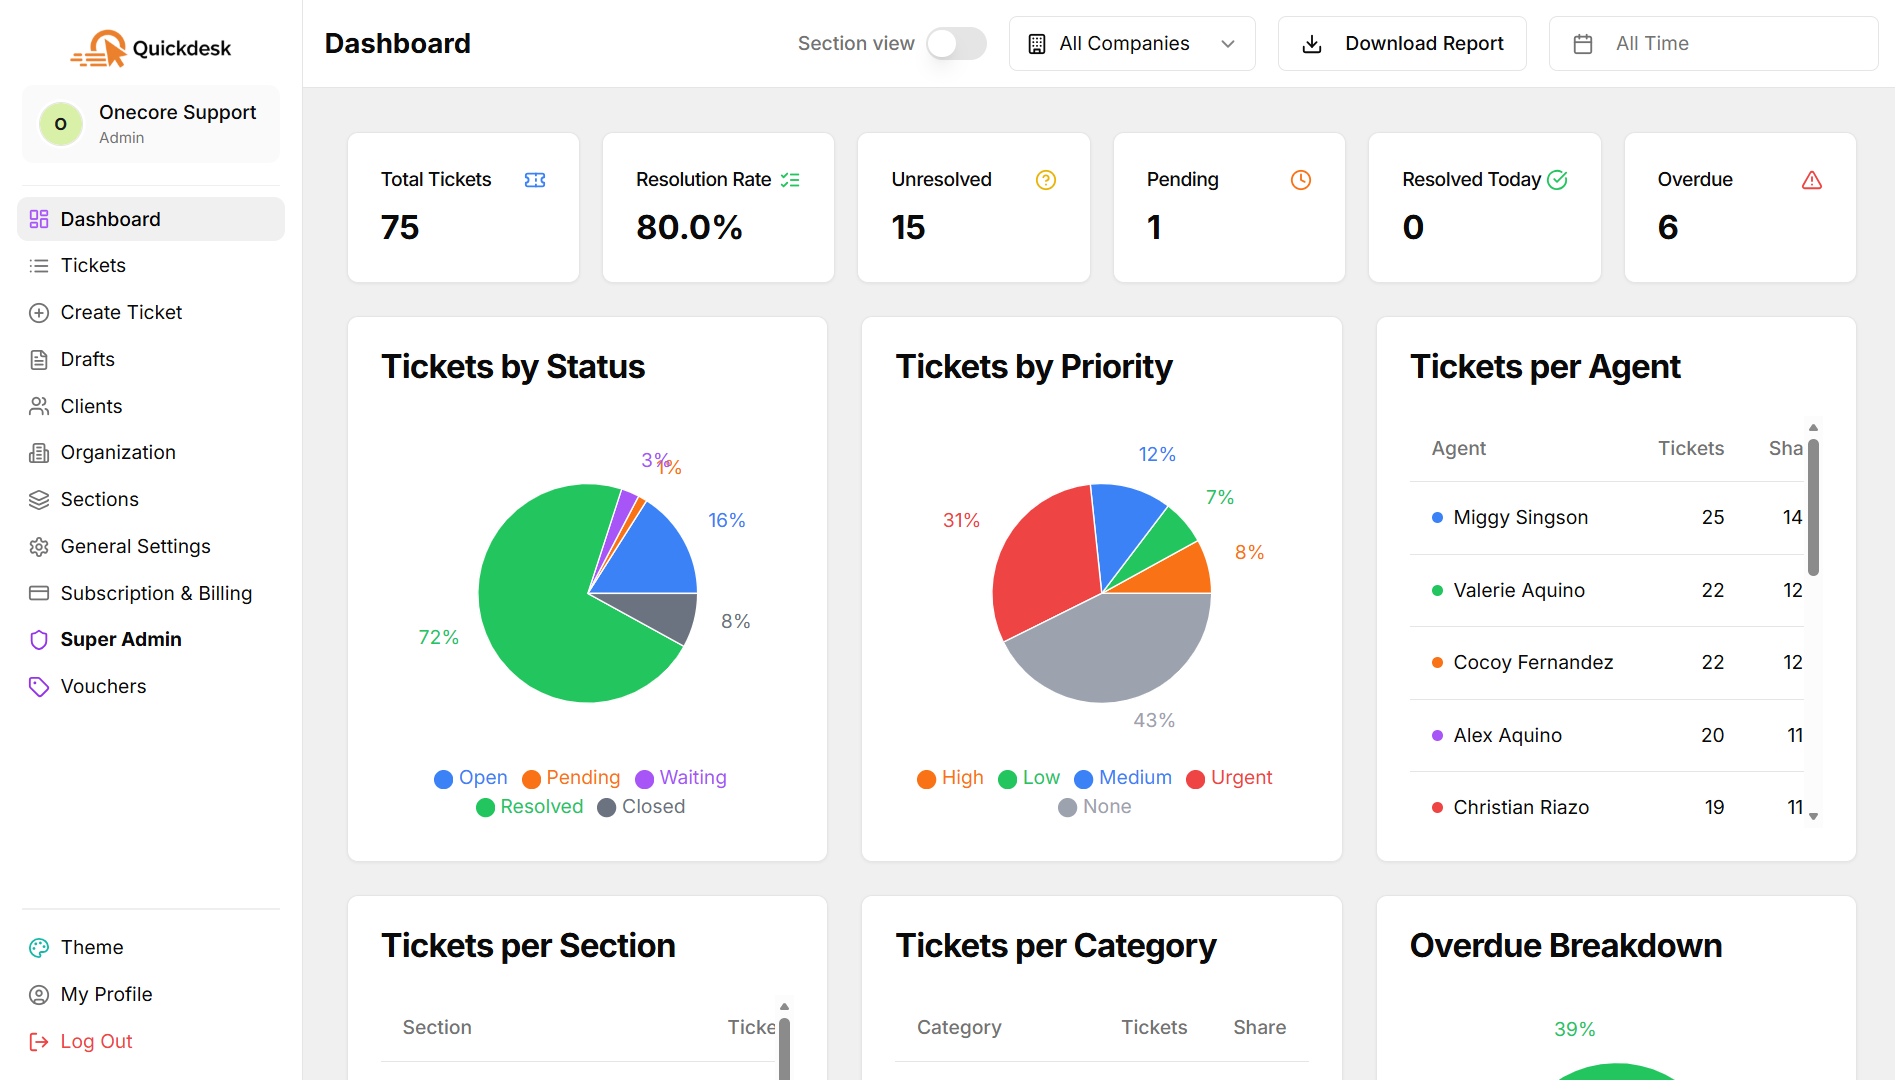The height and width of the screenshot is (1080, 1895).
Task: Click the Tickets list icon
Action: [x=39, y=266]
